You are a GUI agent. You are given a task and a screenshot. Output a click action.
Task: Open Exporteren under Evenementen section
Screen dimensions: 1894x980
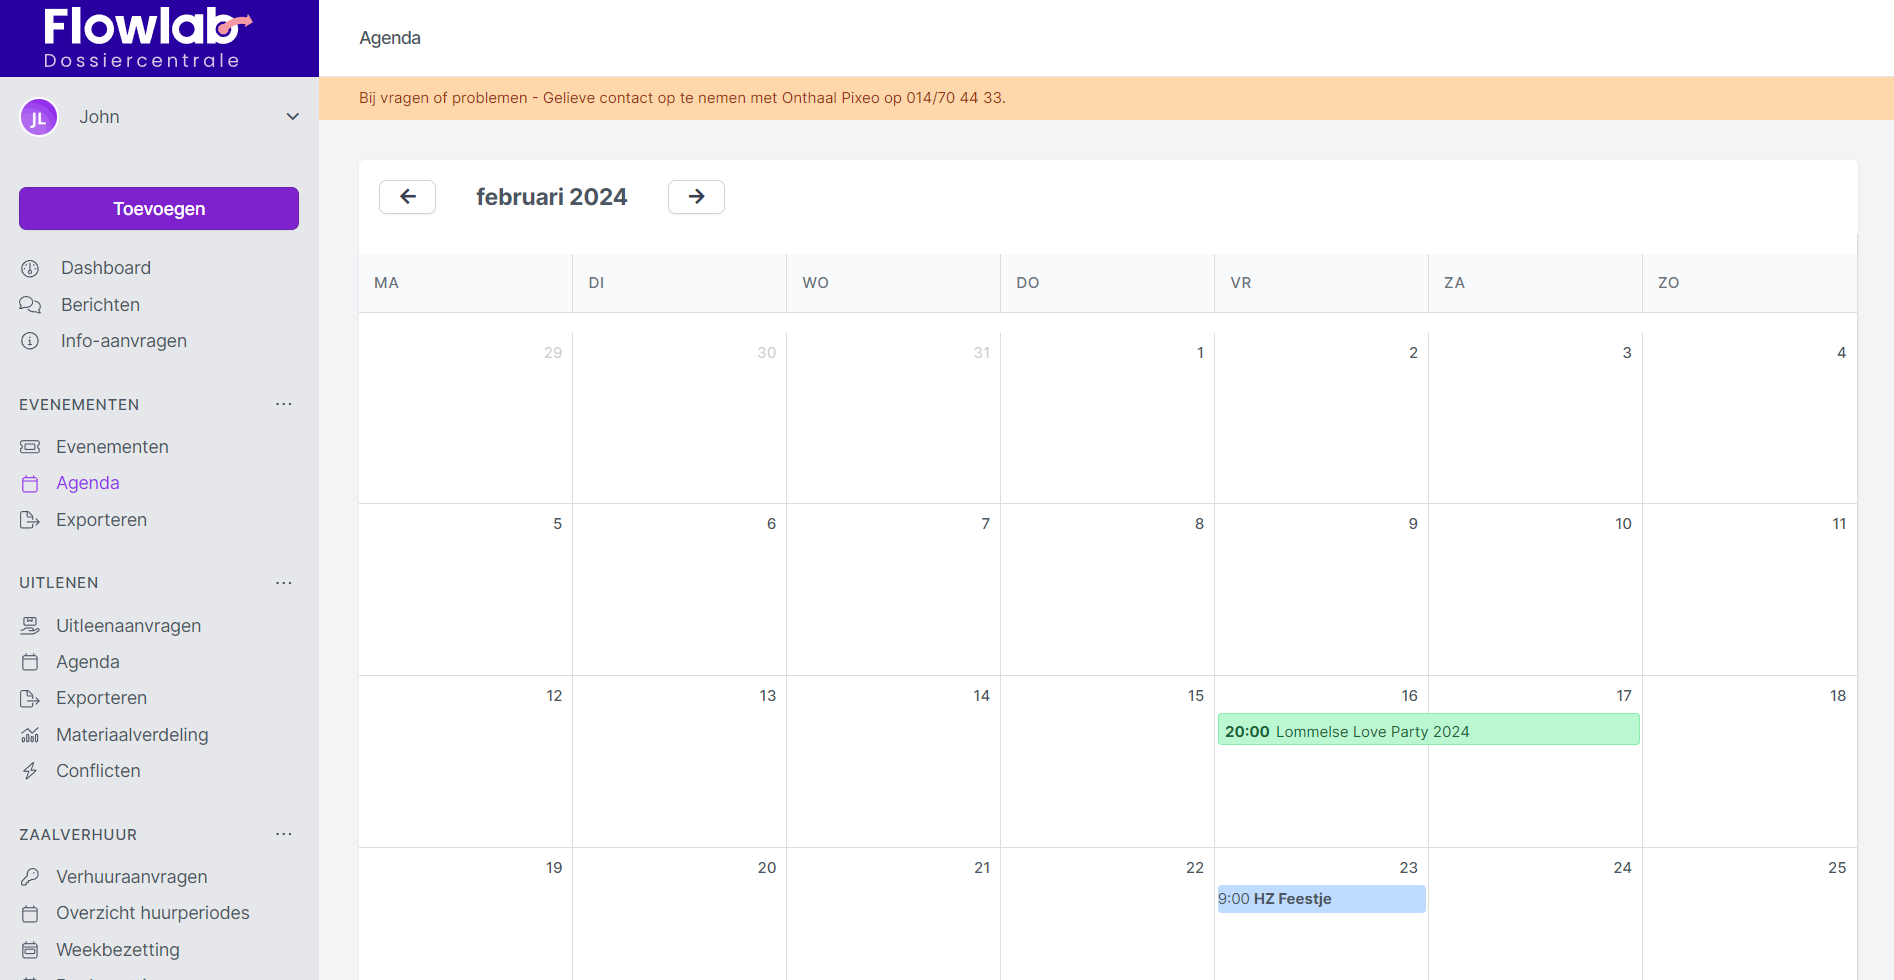101,520
